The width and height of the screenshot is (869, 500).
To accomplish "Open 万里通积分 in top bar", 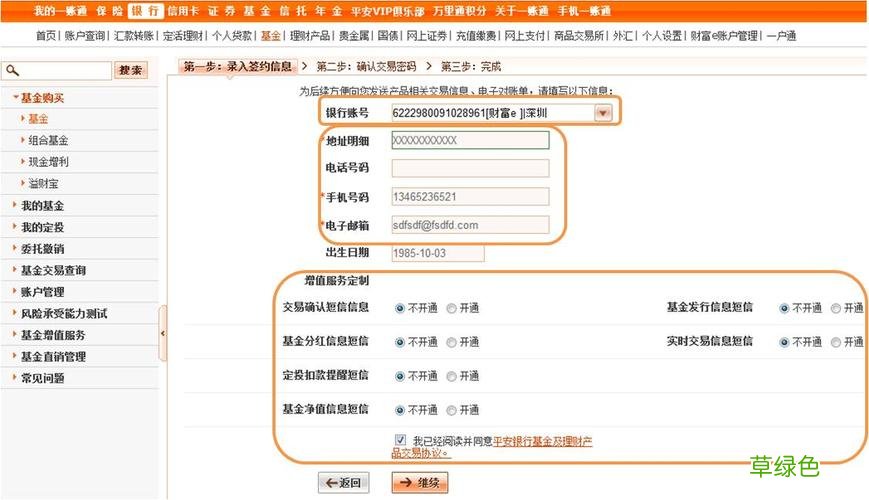I will click(459, 11).
